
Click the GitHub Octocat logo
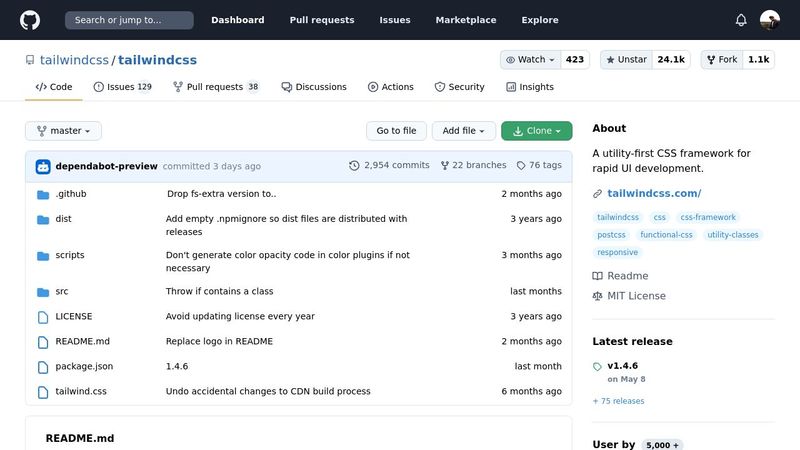tap(30, 20)
